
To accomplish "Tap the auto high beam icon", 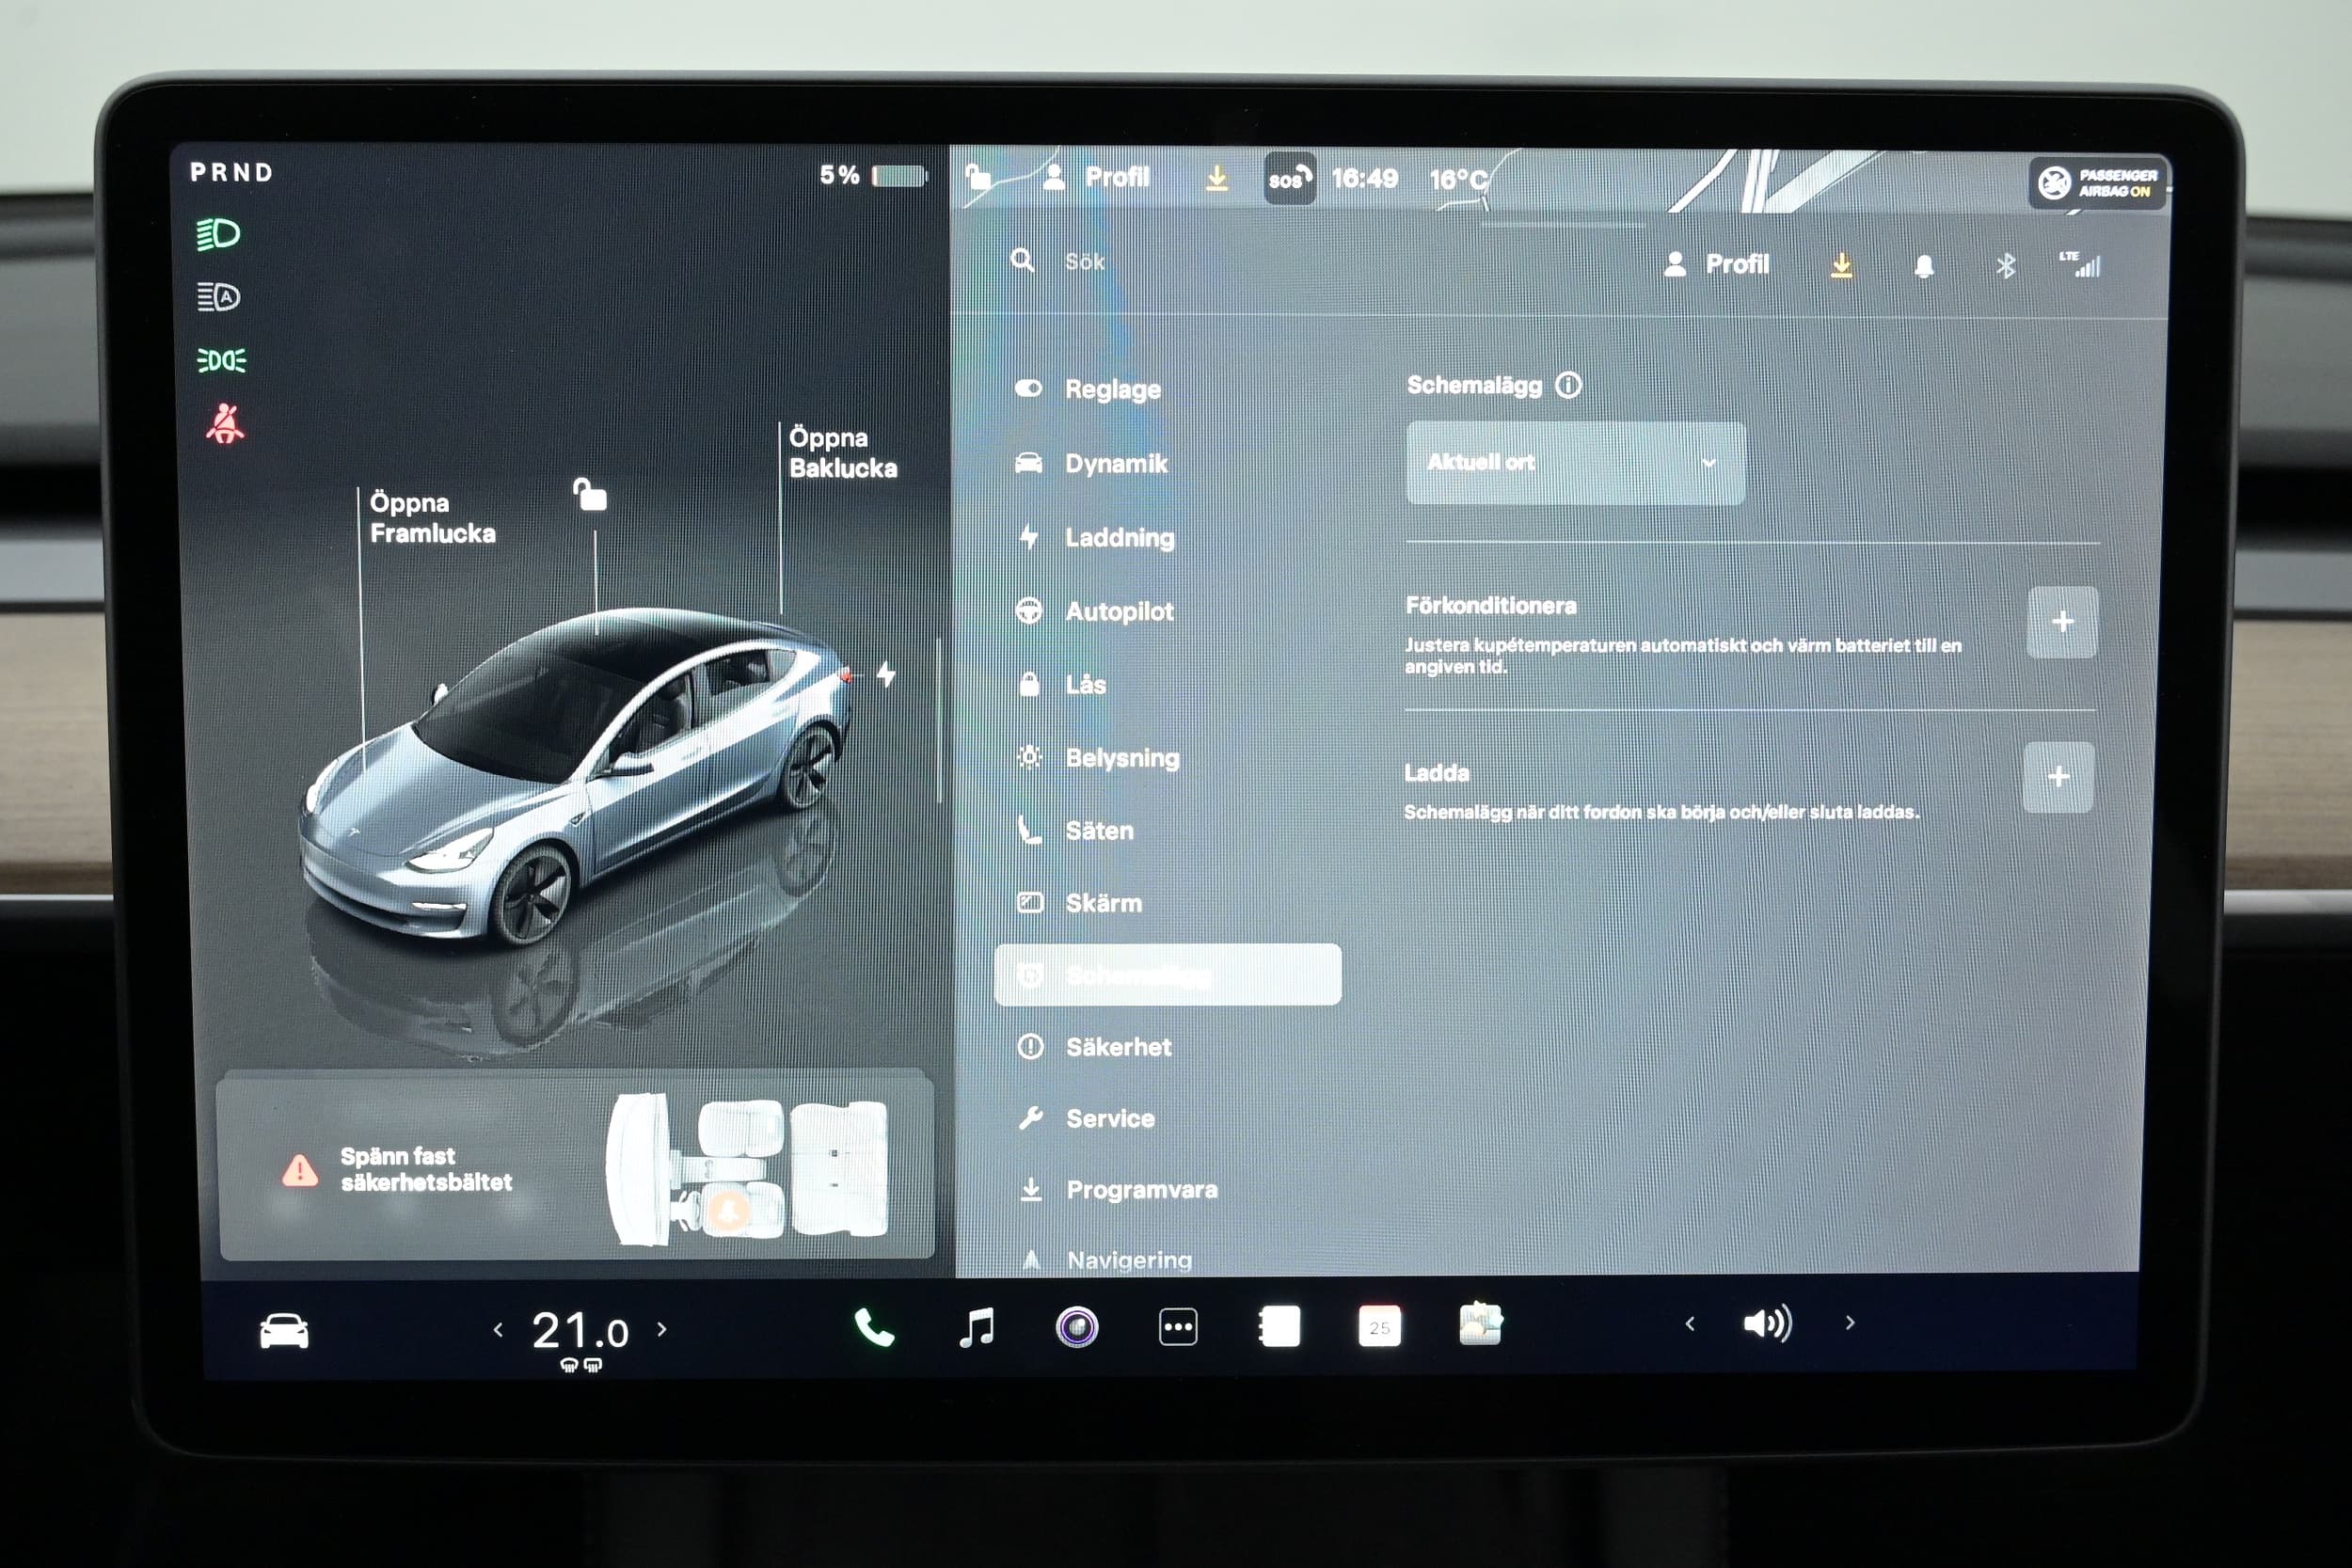I will pos(218,297).
